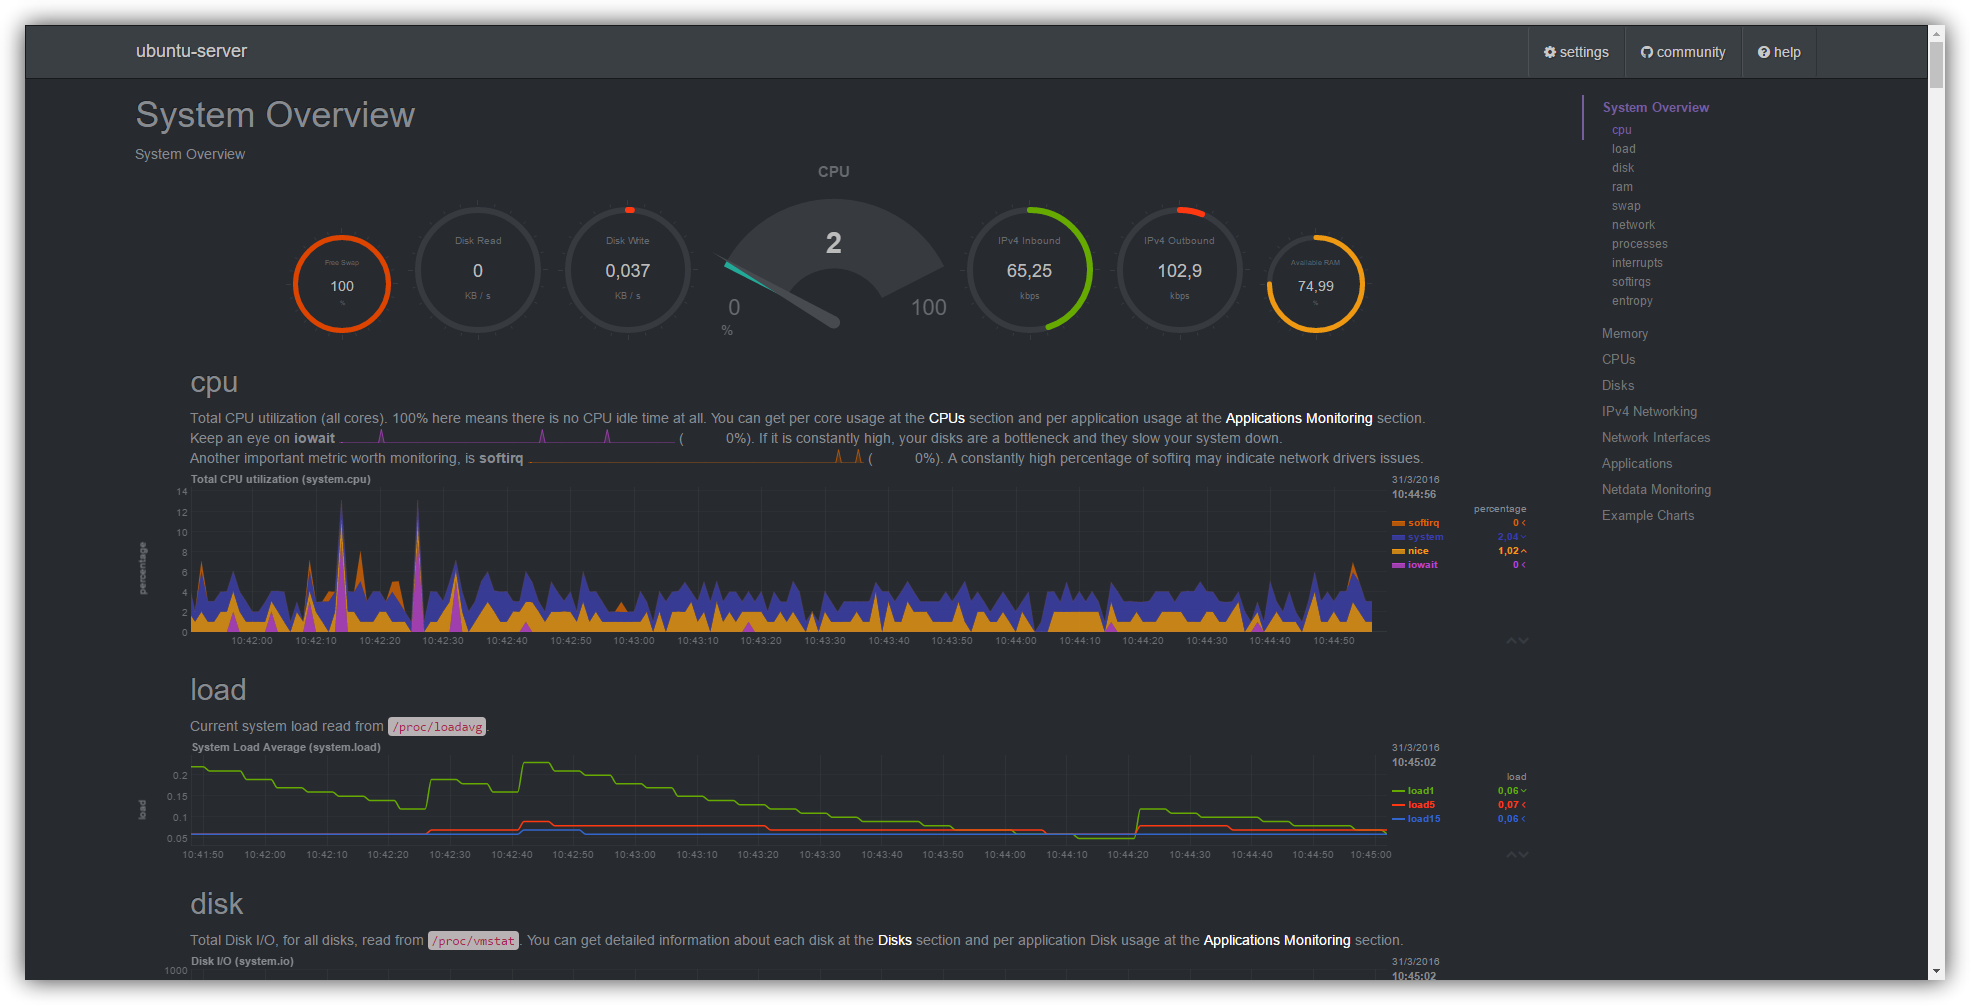Image resolution: width=1970 pixels, height=1005 pixels.
Task: Go to entropy in the sidebar submenu
Action: (x=1632, y=301)
